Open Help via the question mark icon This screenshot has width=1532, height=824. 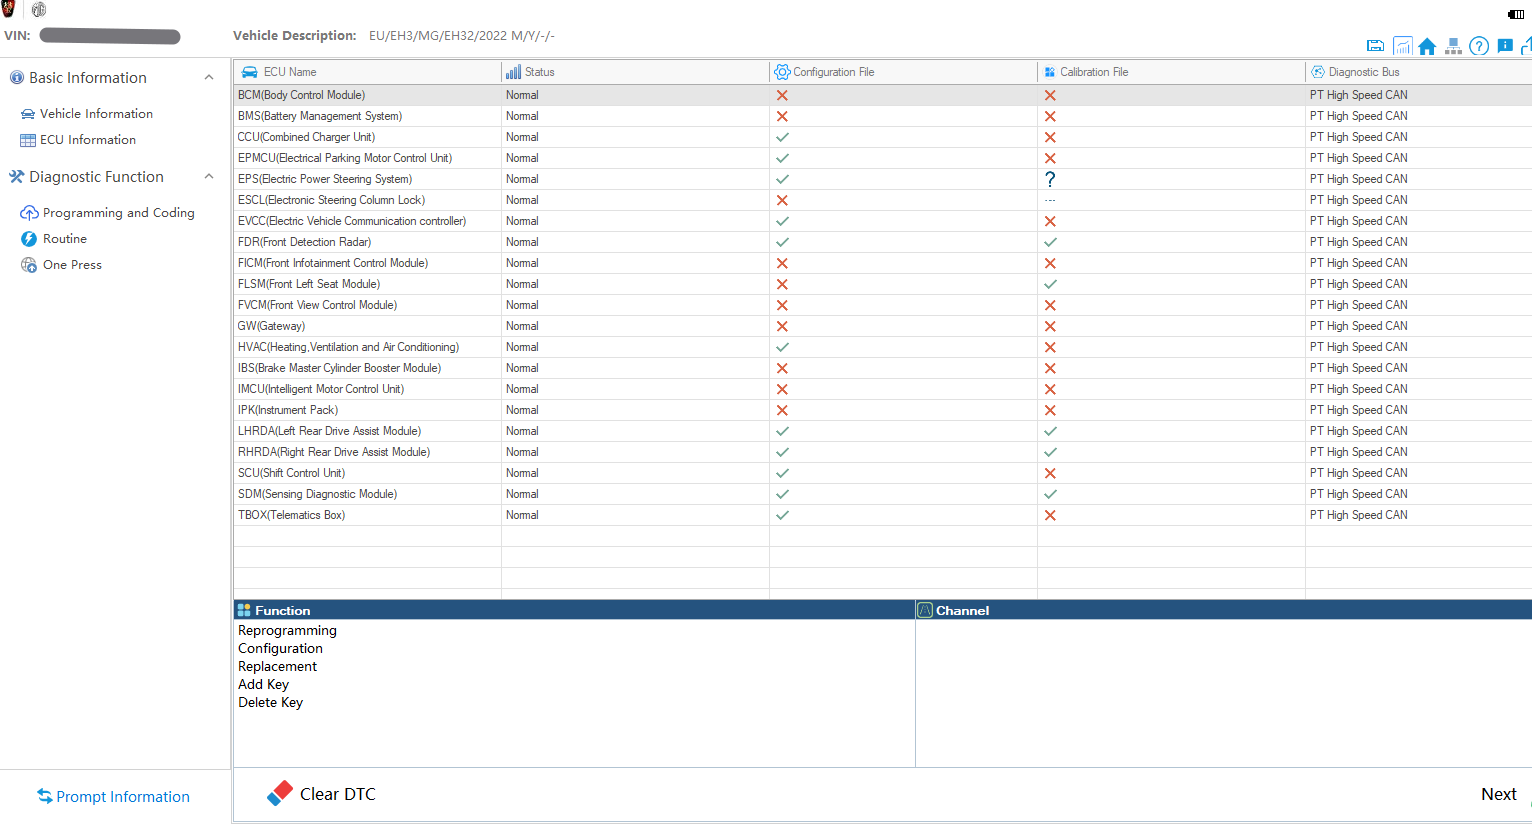point(1479,46)
